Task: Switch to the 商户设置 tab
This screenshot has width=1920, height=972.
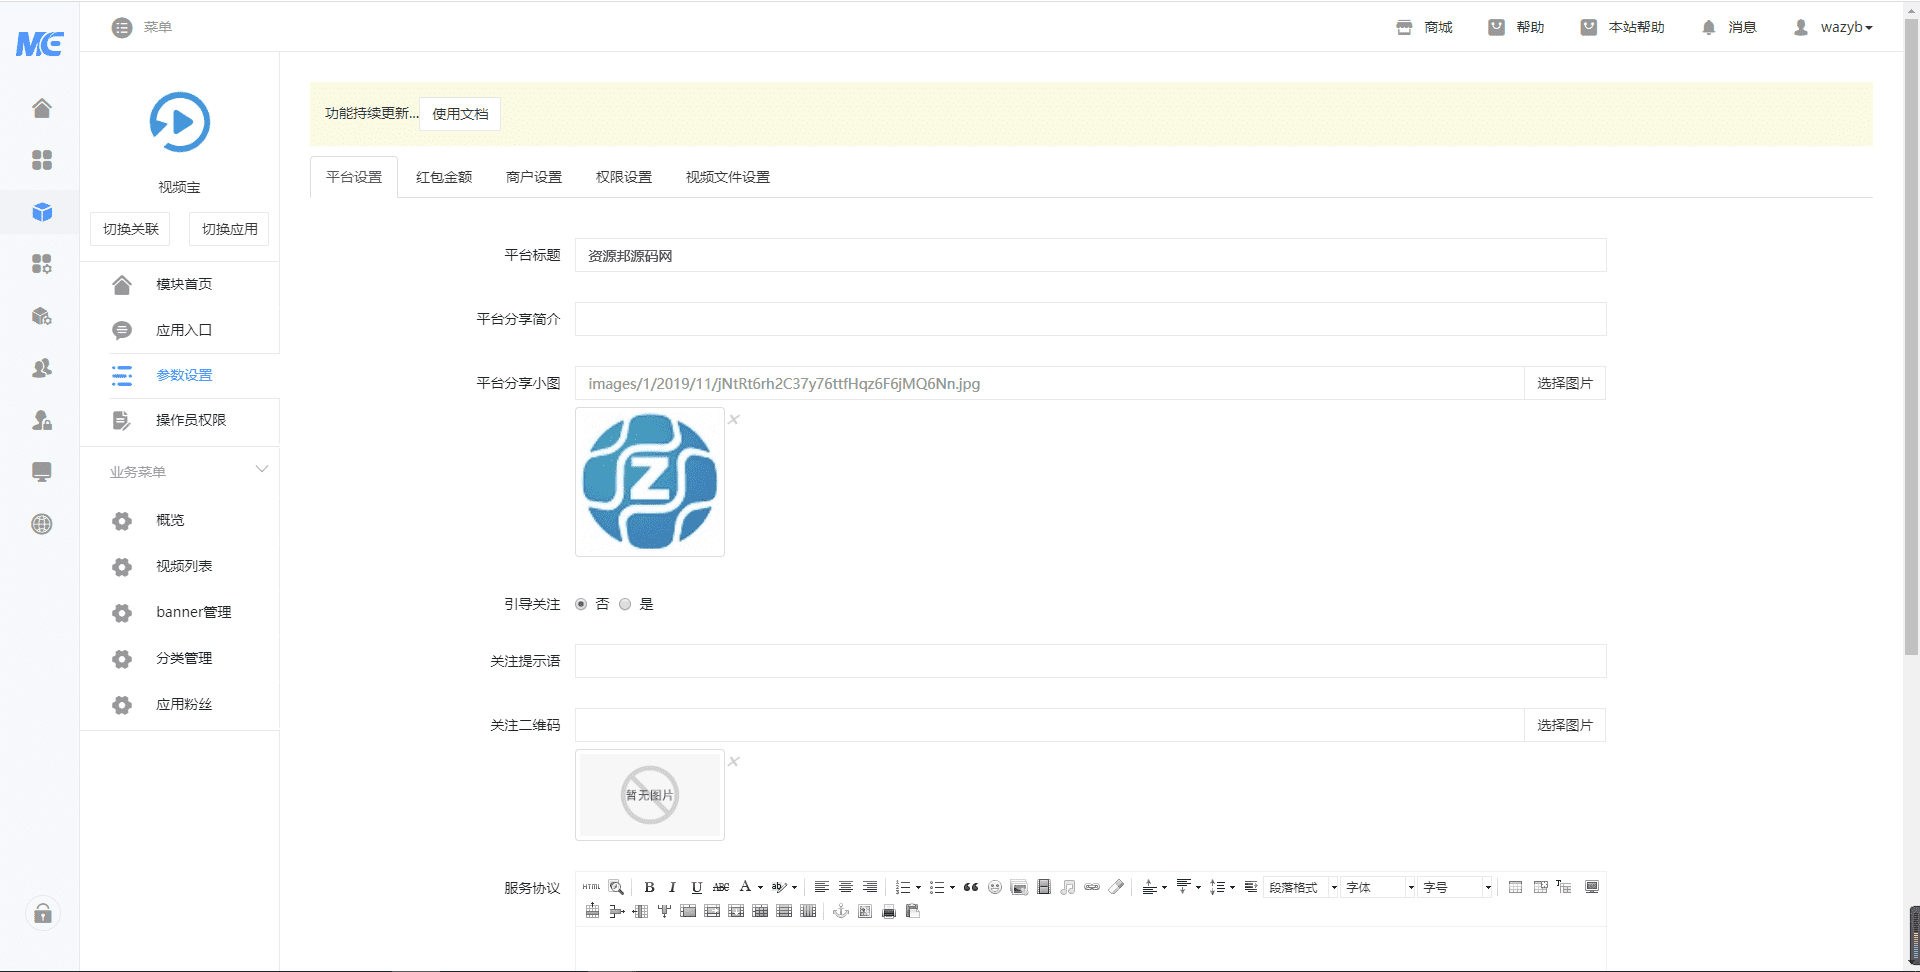Action: (x=534, y=177)
